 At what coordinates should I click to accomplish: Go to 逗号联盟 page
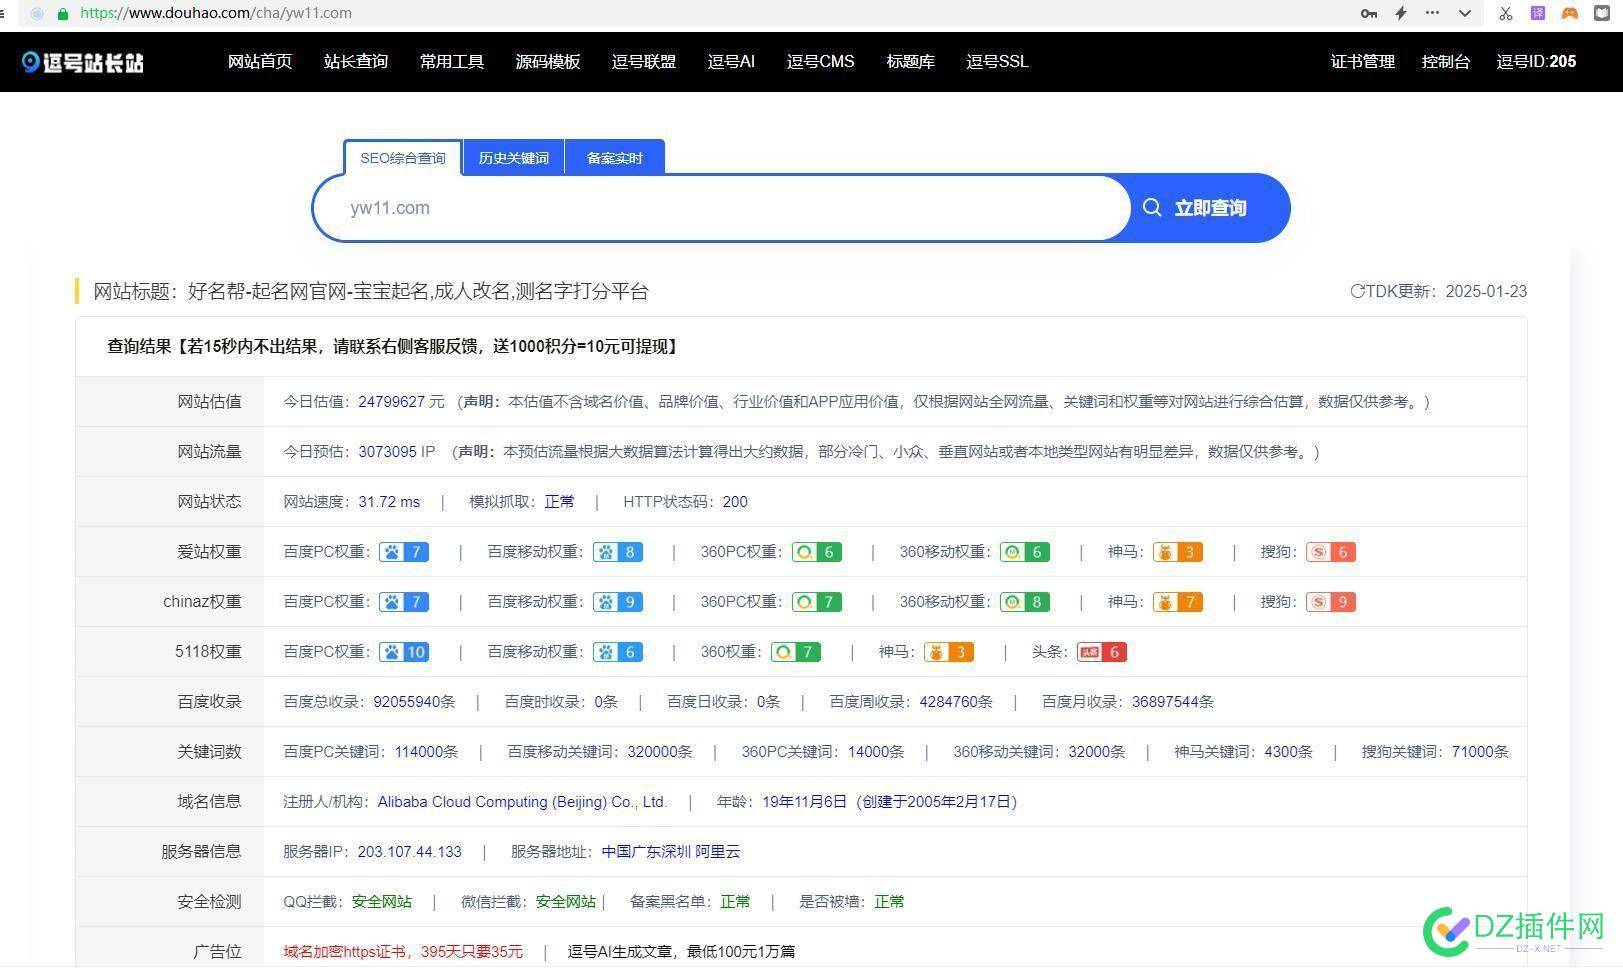click(x=644, y=62)
